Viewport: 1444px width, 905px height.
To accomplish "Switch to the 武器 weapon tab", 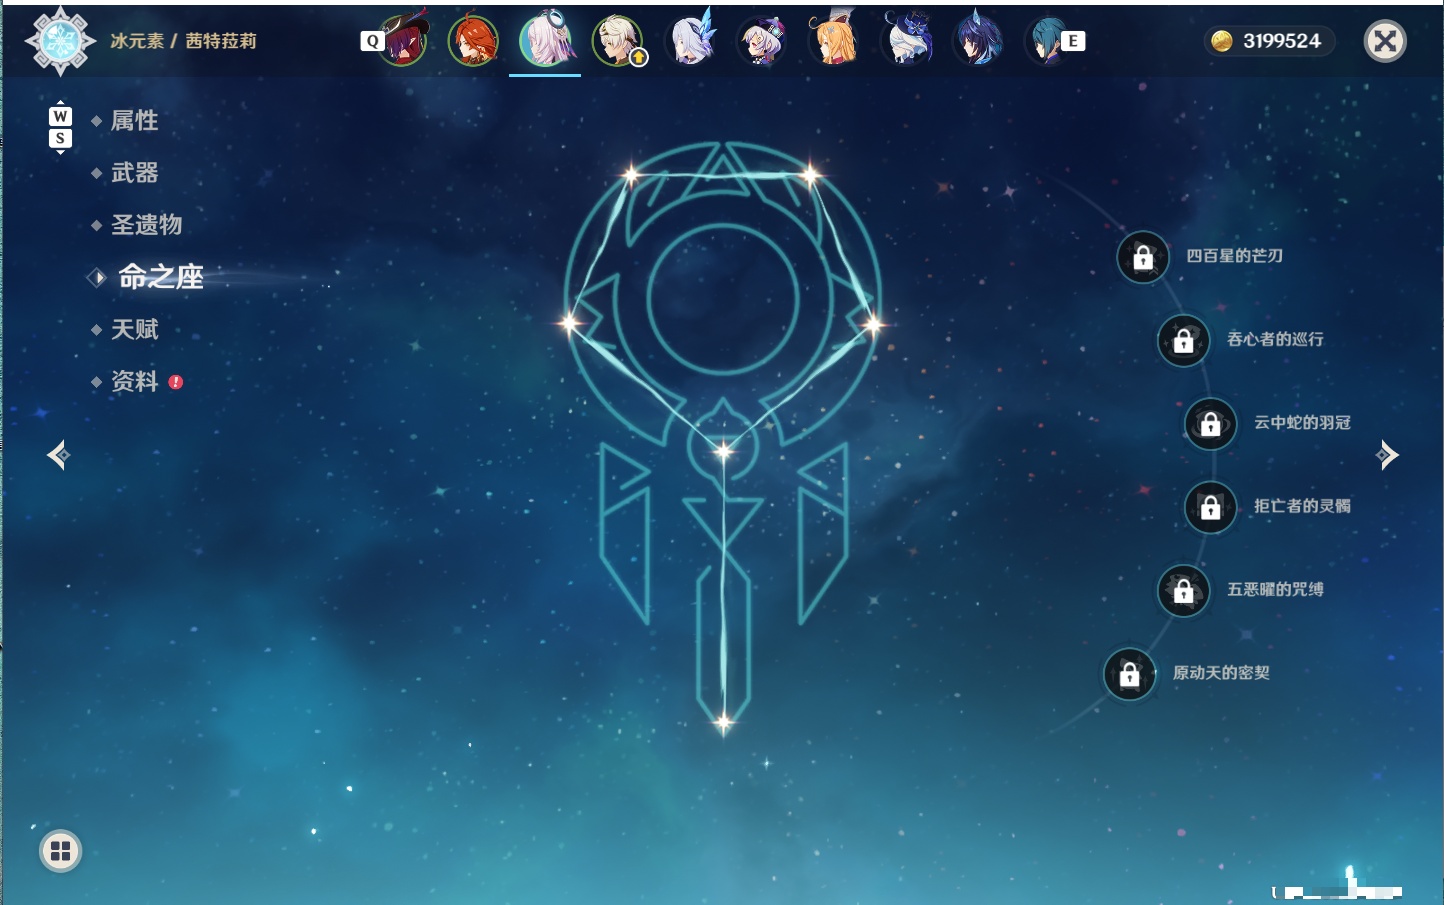I will click(x=134, y=173).
